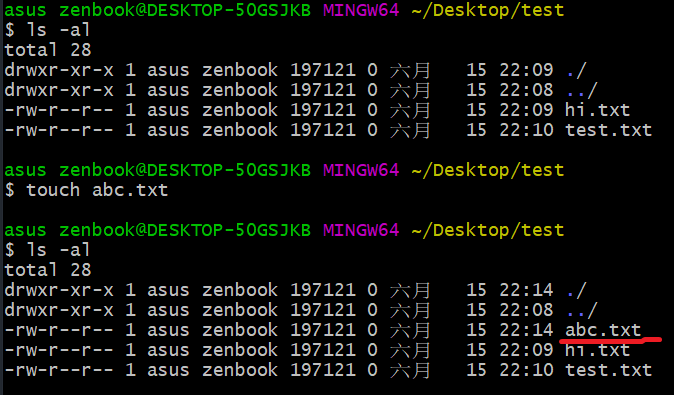The height and width of the screenshot is (395, 674).
Task: Click the ./ entry timestamped 22:14
Action: pos(576,290)
